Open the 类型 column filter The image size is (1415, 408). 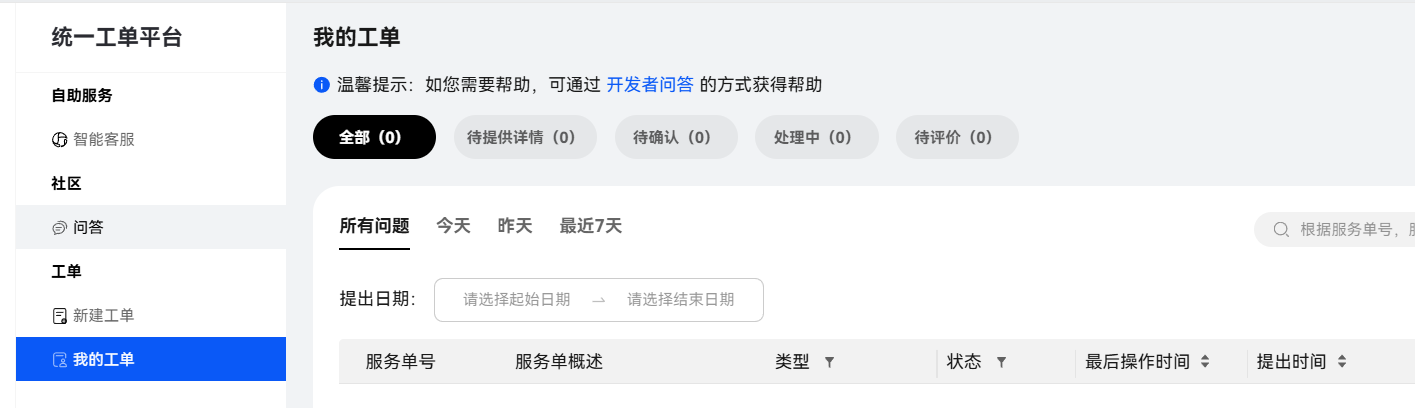click(829, 362)
